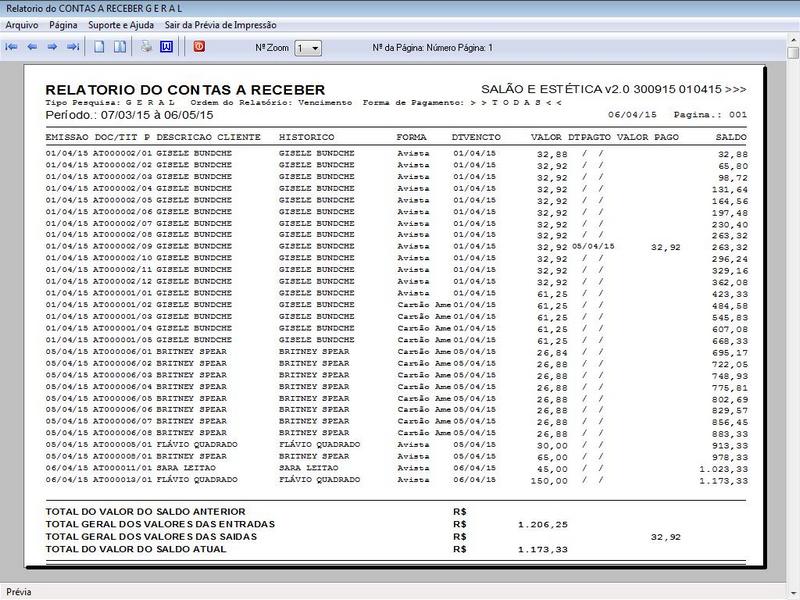Click the vertical scrollbar track

pyautogui.click(x=792, y=300)
